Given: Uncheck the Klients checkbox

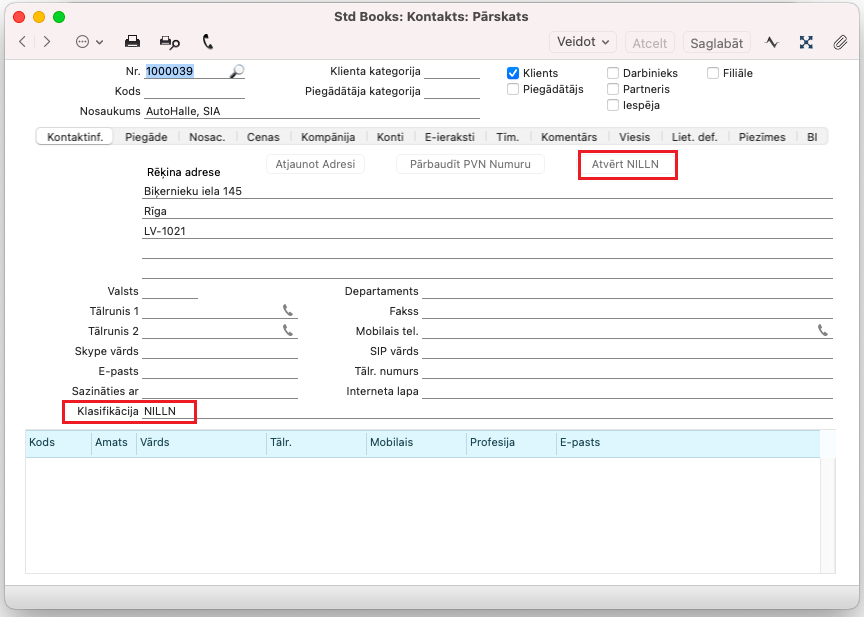Looking at the screenshot, I should pos(513,73).
